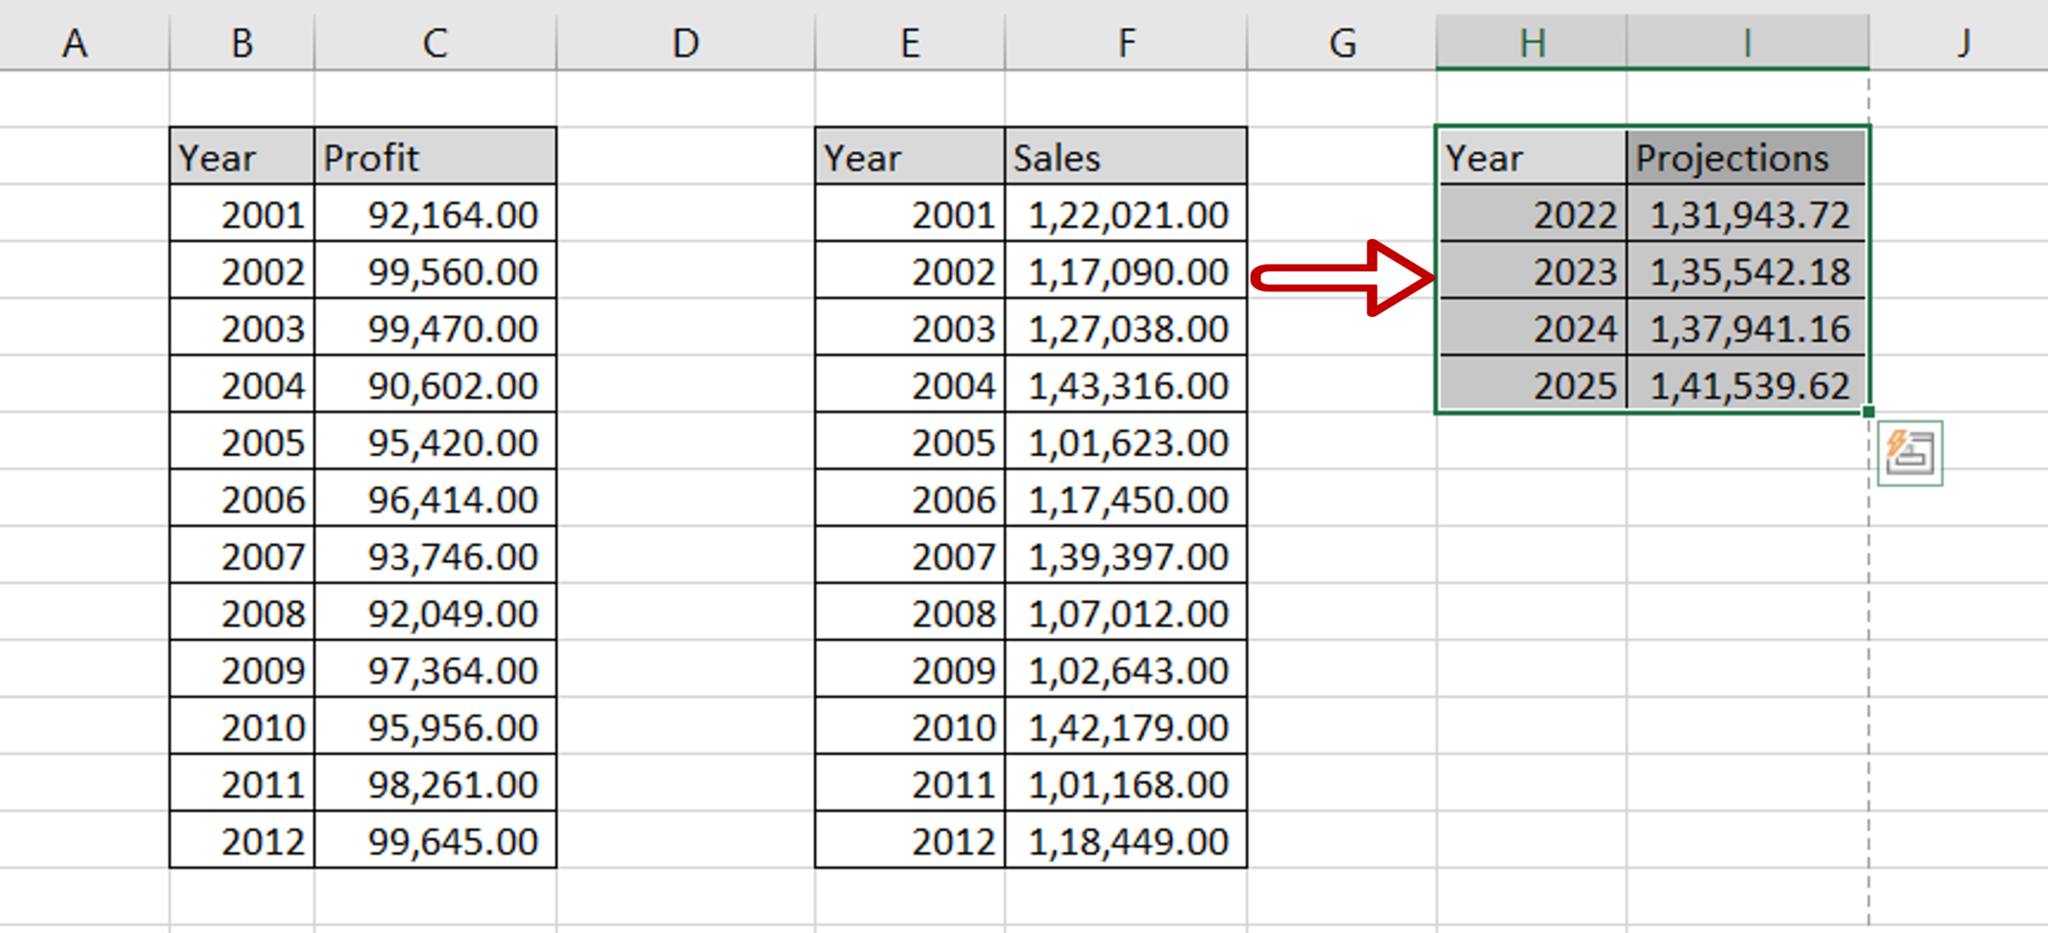
Task: Select sales value 1,17,450.00
Action: pyautogui.click(x=1126, y=498)
